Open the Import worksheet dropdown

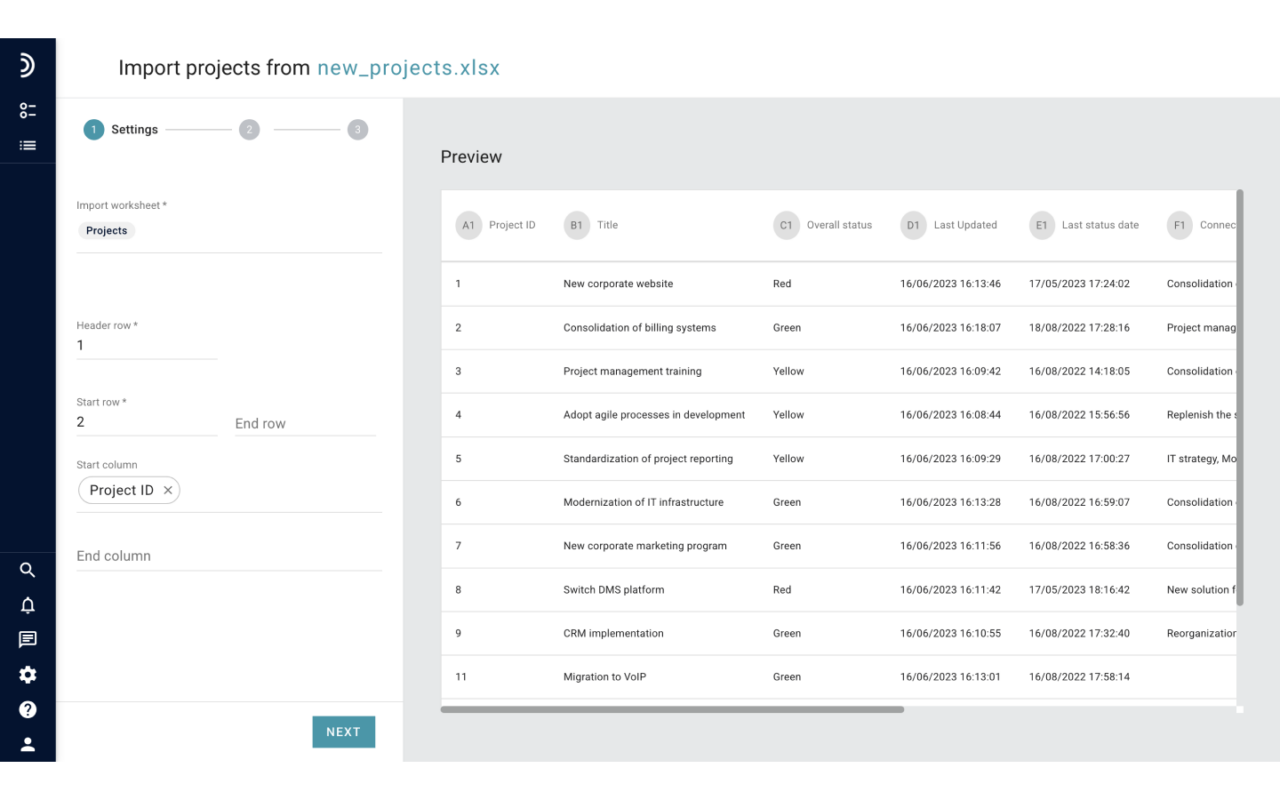pos(229,231)
